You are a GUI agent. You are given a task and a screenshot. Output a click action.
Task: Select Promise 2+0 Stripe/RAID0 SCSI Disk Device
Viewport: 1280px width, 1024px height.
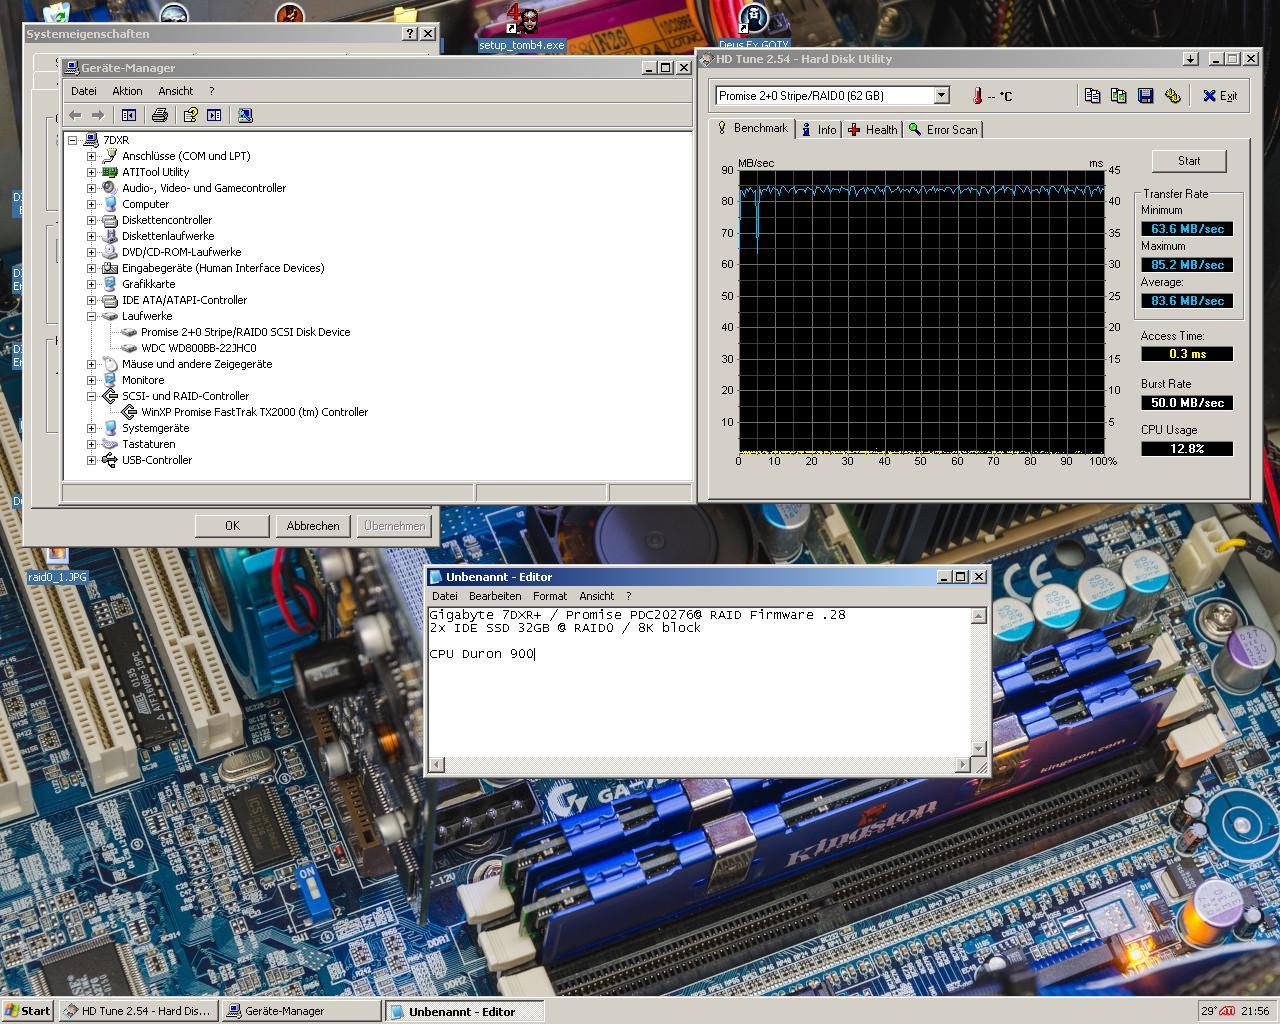245,332
